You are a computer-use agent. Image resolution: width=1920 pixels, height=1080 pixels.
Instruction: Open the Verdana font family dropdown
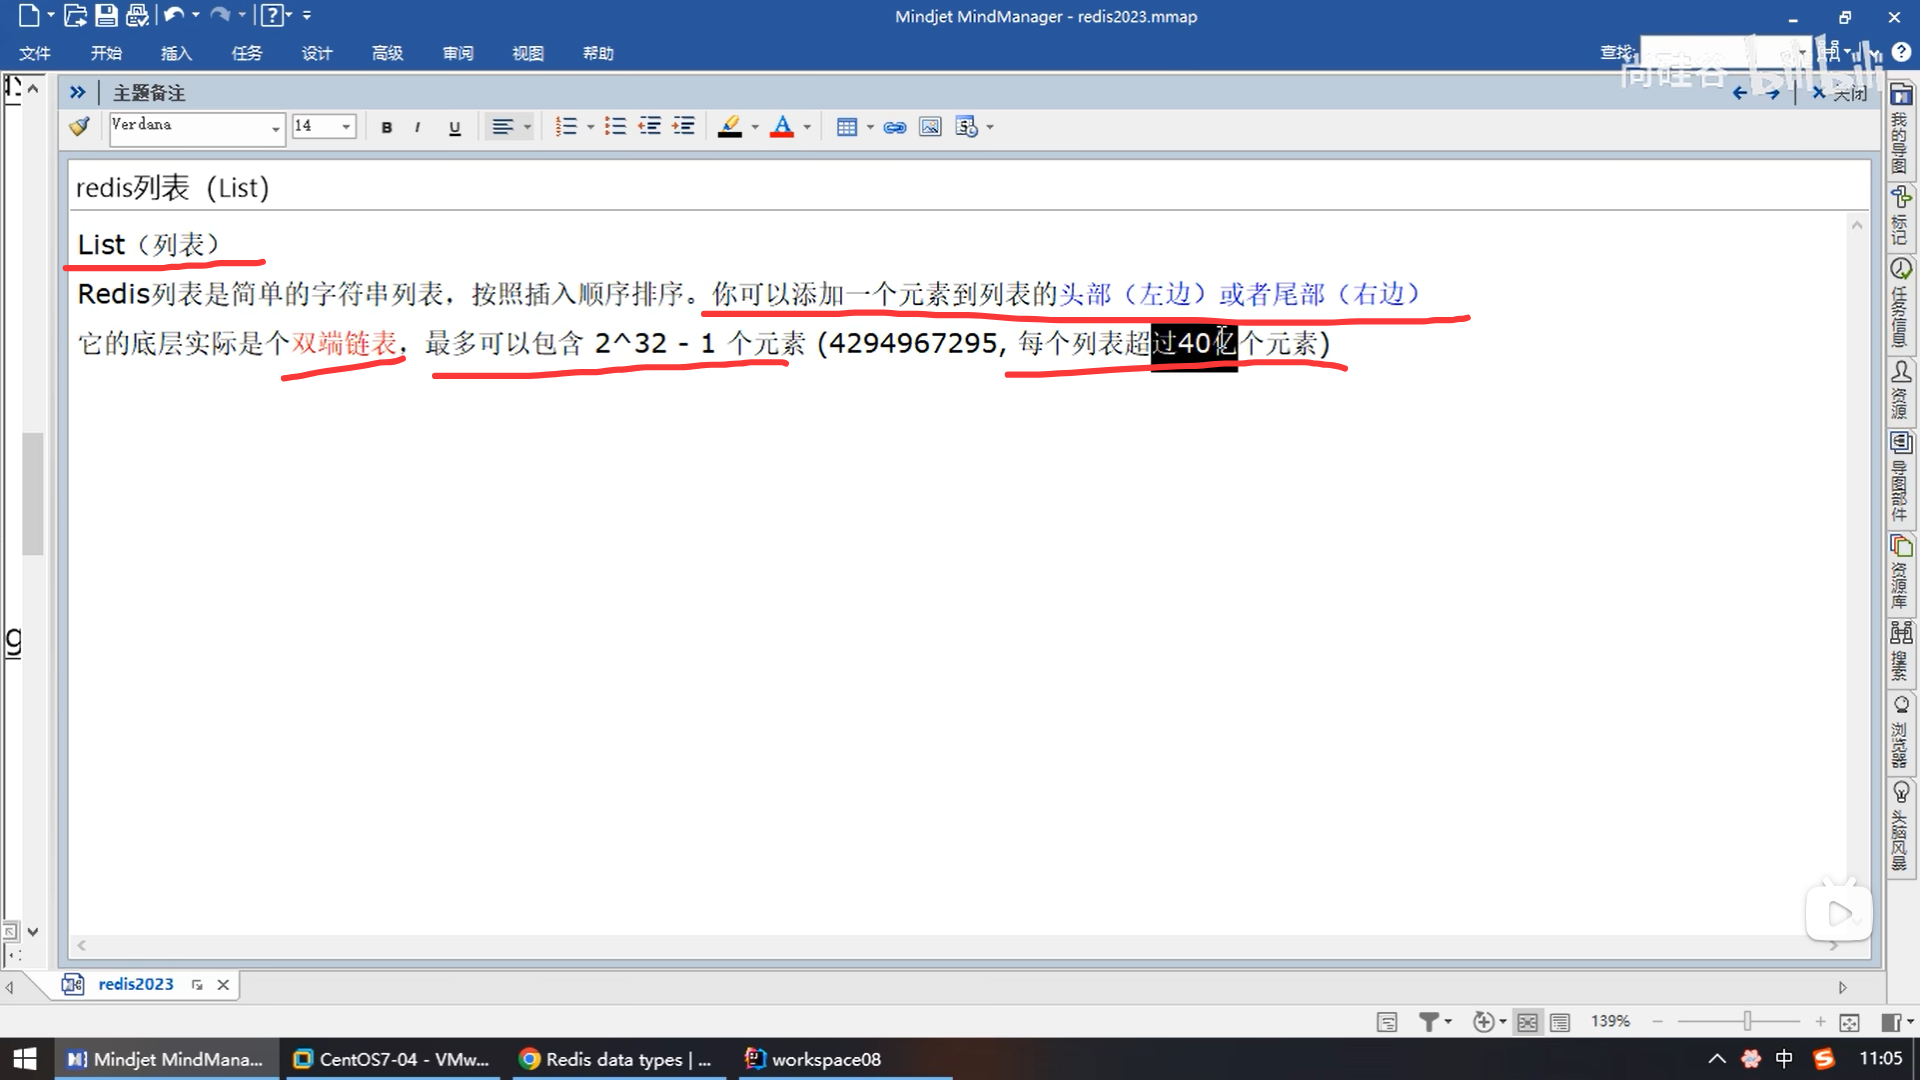275,127
